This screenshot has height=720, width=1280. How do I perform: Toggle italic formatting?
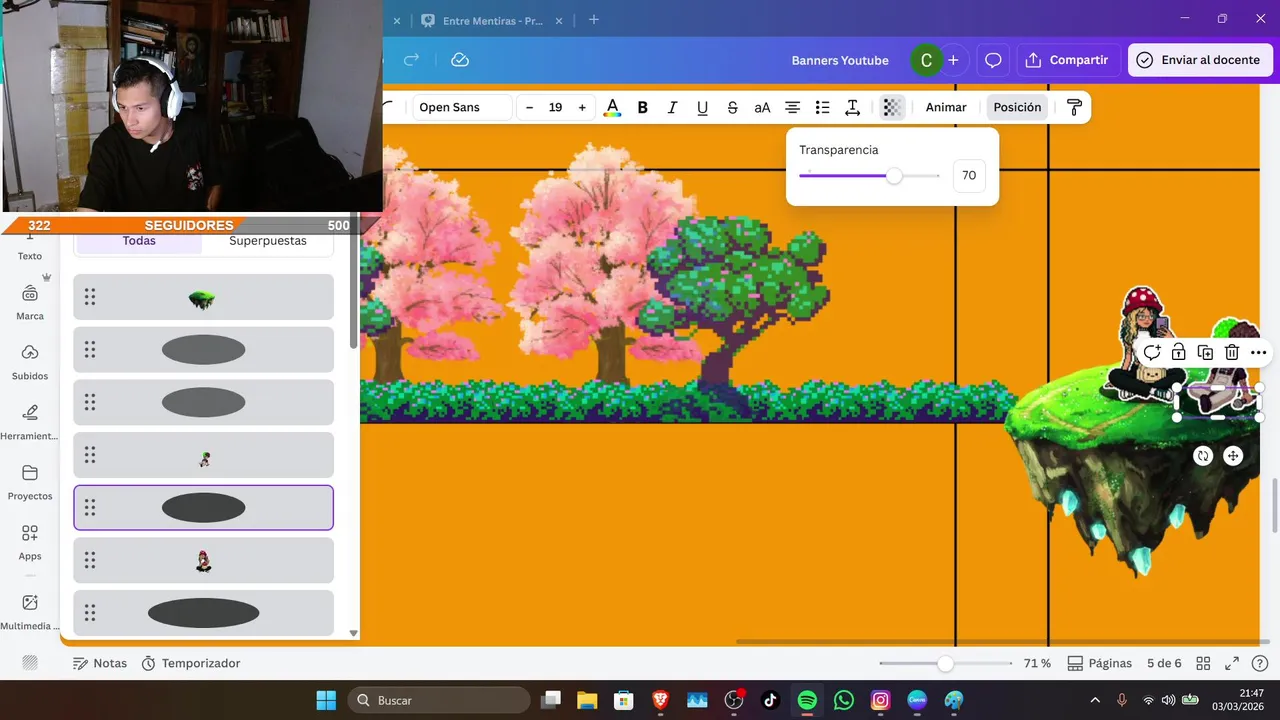[672, 107]
